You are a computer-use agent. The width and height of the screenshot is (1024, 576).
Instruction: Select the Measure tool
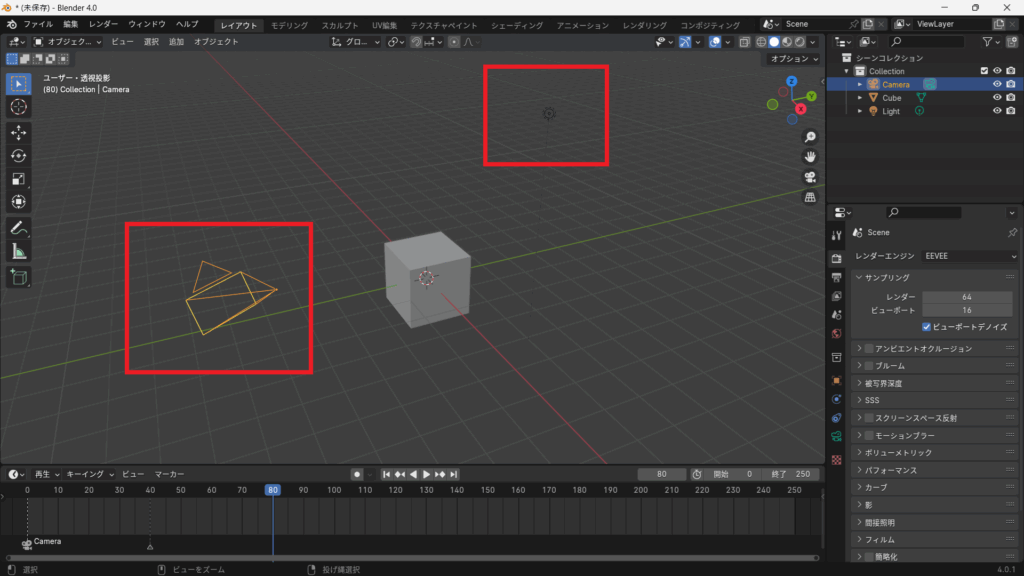click(18, 251)
